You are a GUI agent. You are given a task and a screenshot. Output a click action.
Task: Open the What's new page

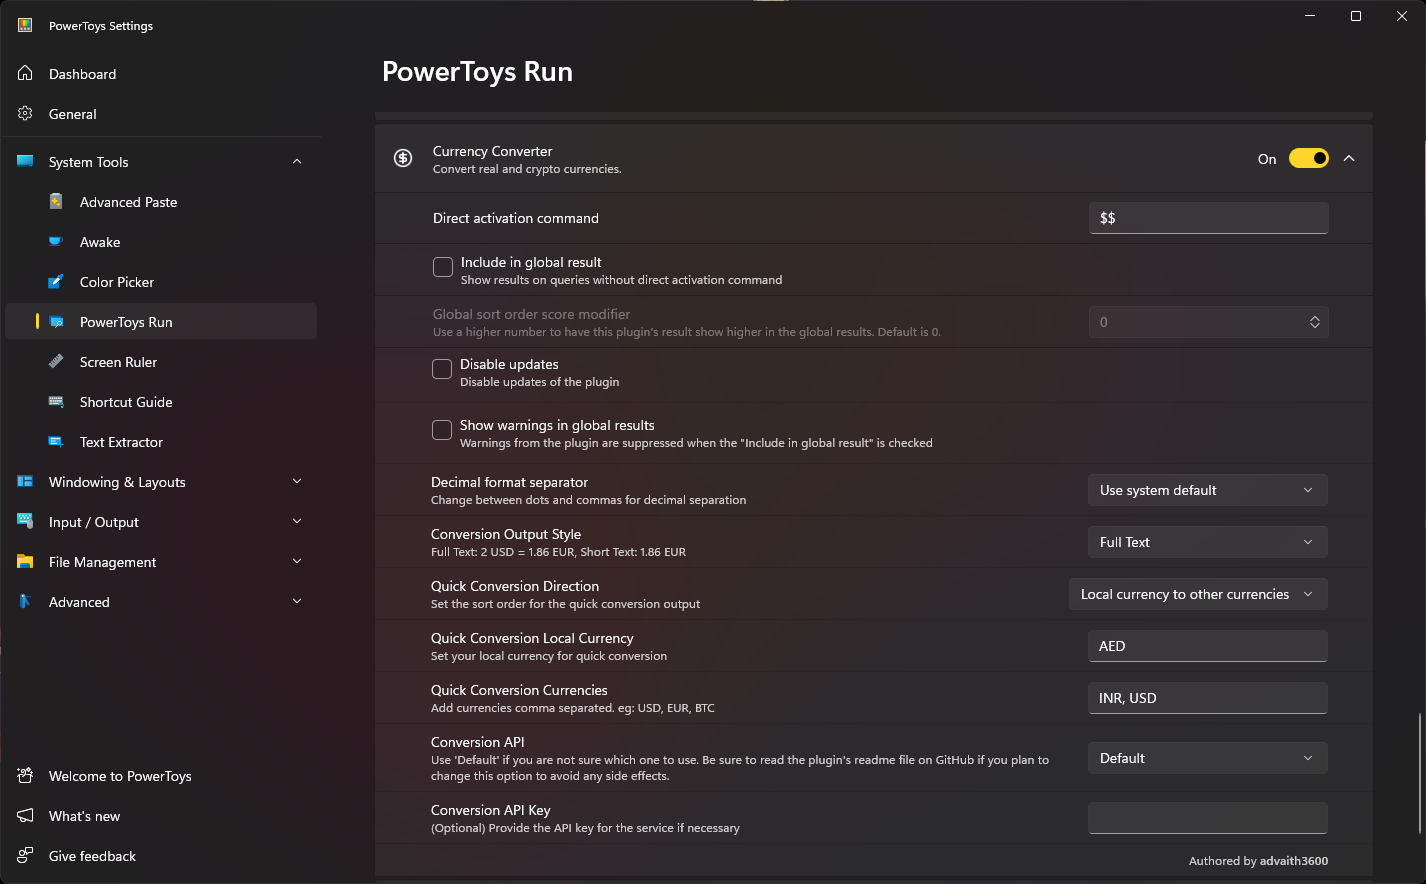coord(161,816)
